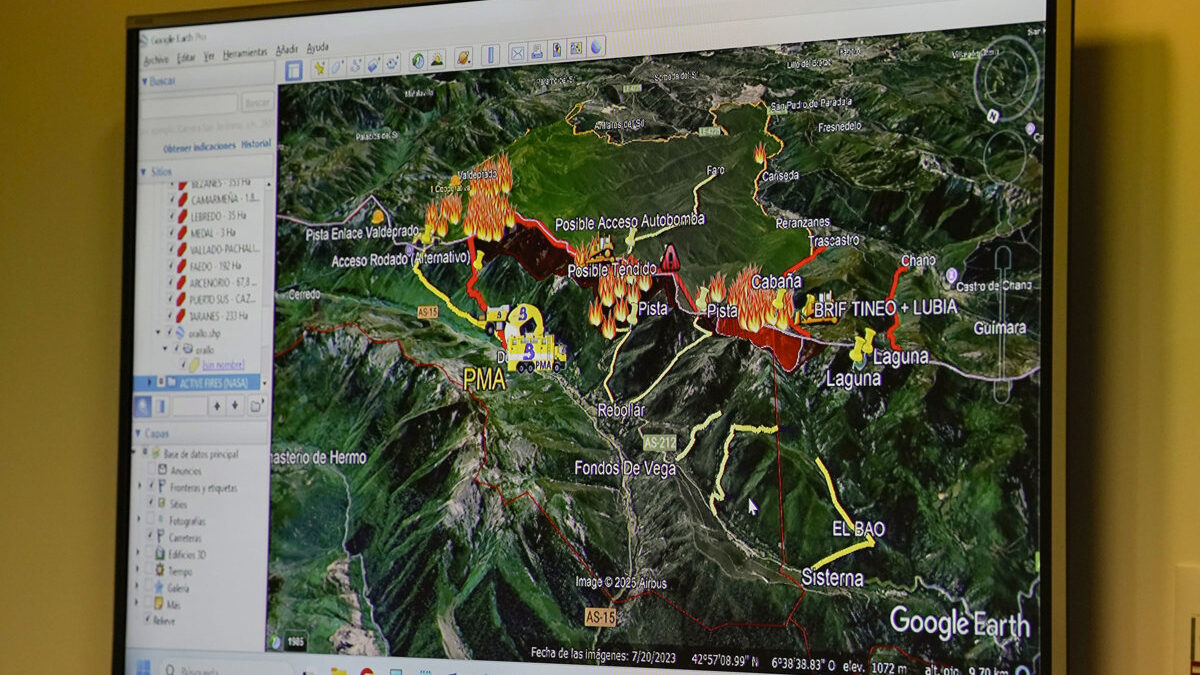The height and width of the screenshot is (675, 1200).
Task: Uncheck the LEBREDO - 35 Ha checkbox
Action: (x=171, y=215)
